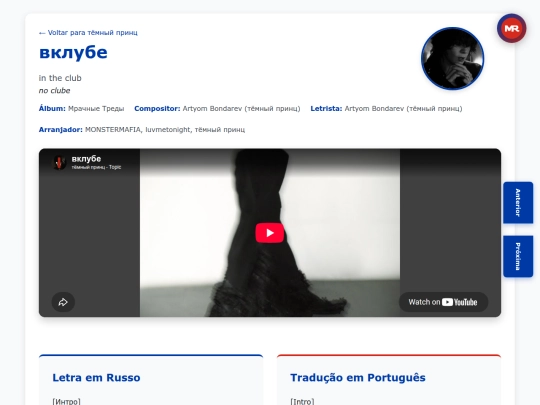The width and height of the screenshot is (540, 405).
Task: Click the Compositor Artyom Bondarev text
Action: click(241, 108)
